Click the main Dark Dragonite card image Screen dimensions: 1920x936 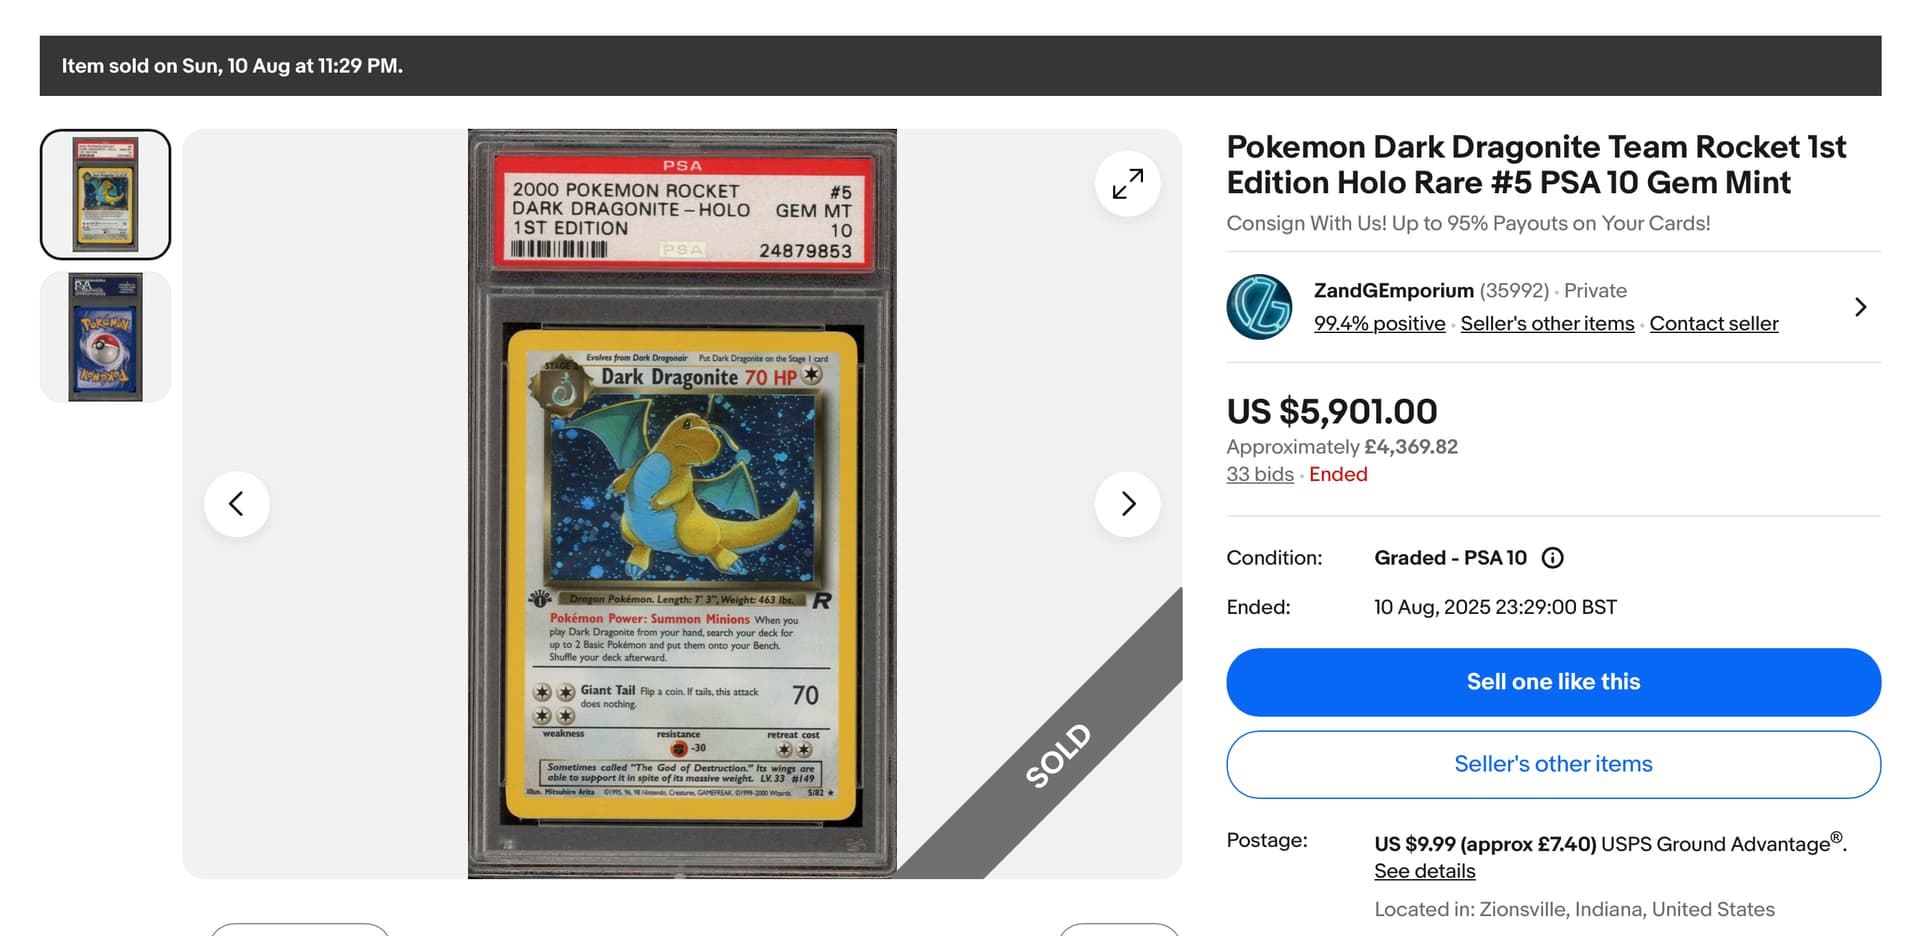(x=682, y=504)
